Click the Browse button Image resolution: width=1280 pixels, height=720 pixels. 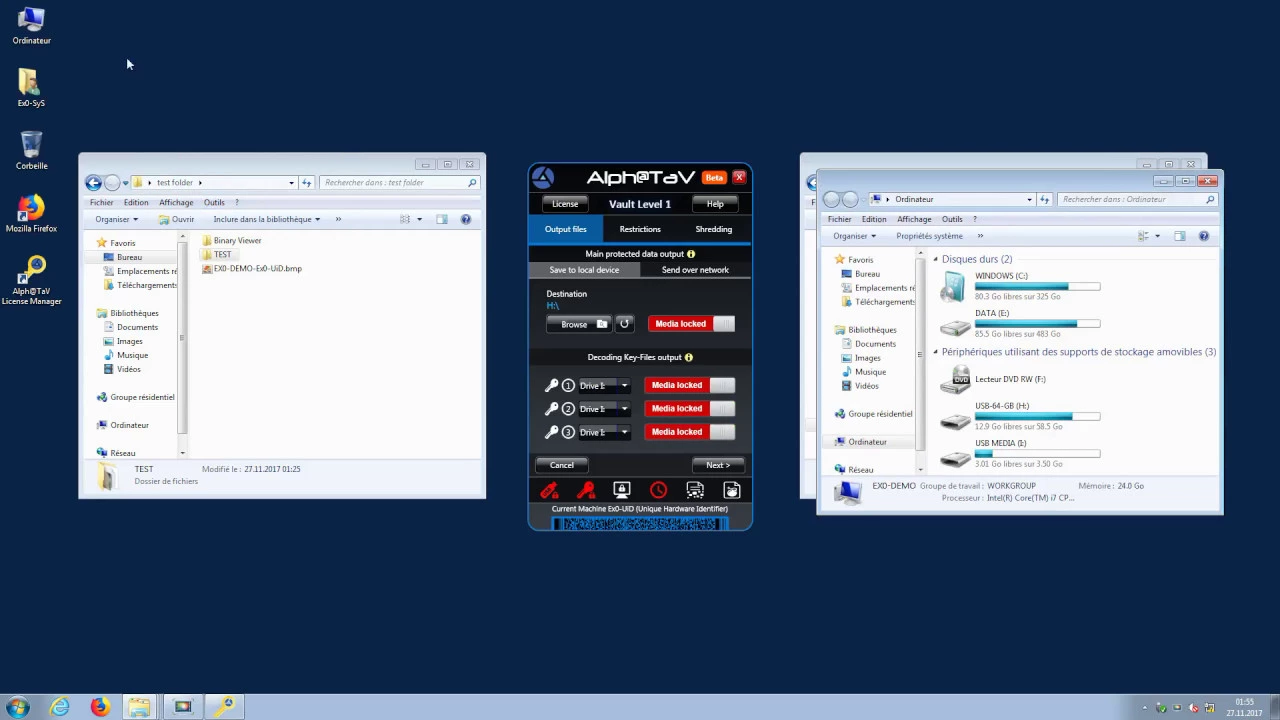[x=578, y=324]
